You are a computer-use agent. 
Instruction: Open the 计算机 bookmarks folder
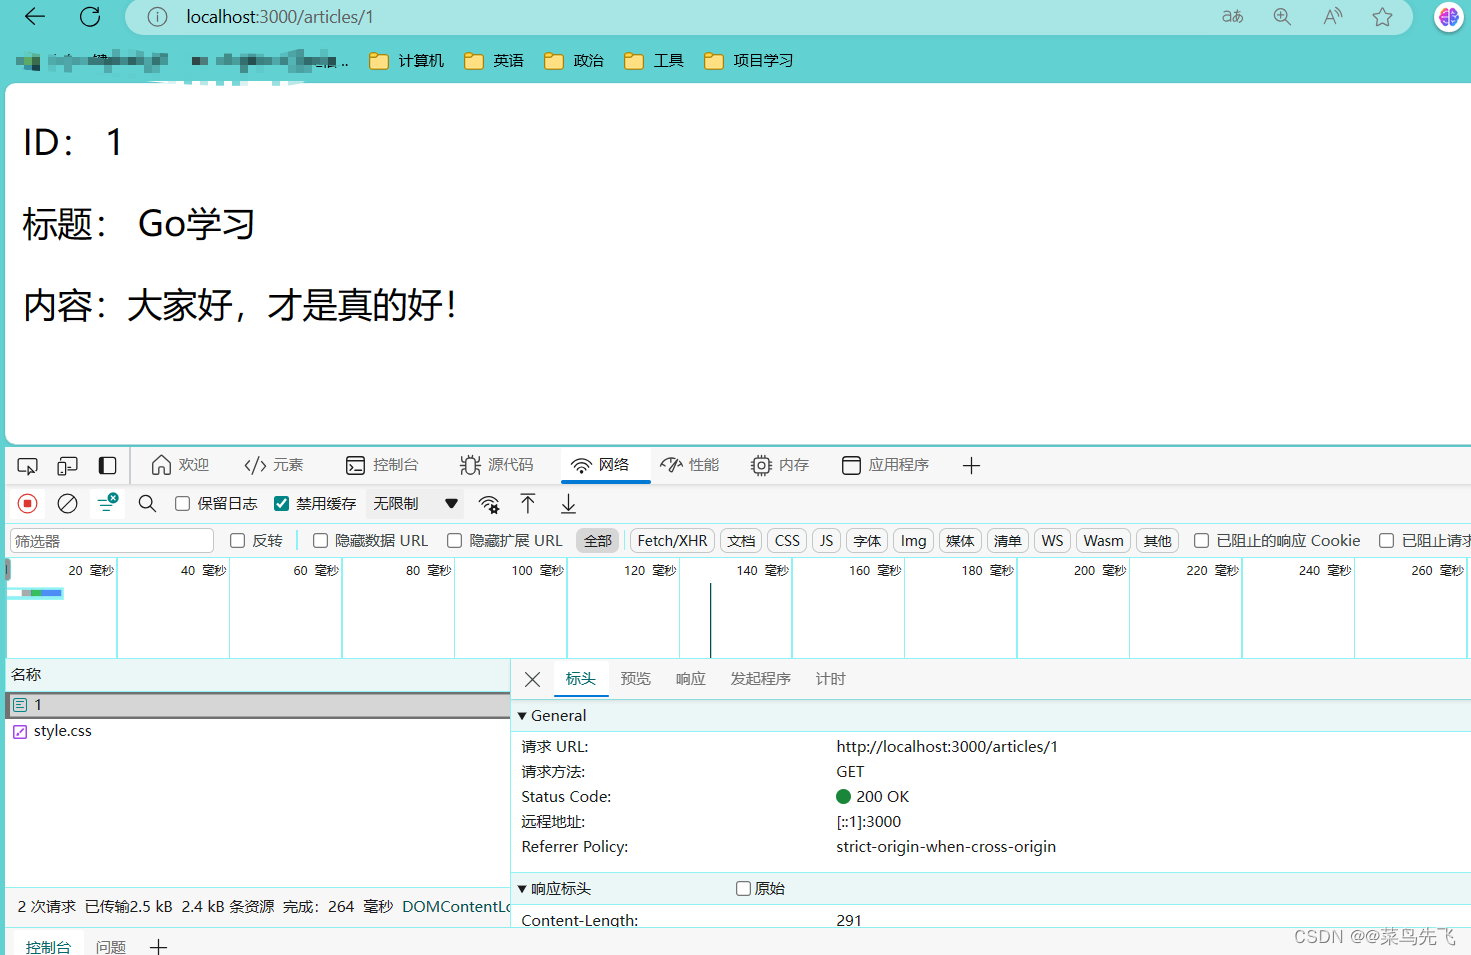point(407,61)
